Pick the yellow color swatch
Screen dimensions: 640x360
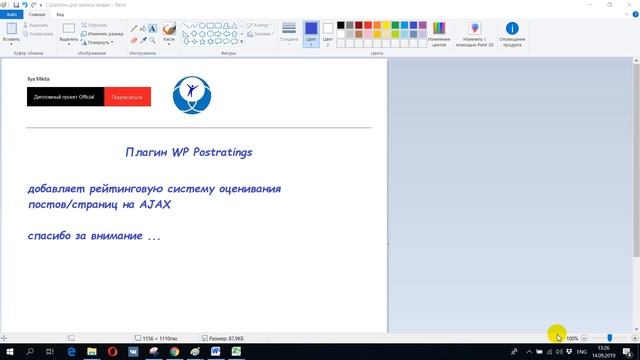(386, 25)
